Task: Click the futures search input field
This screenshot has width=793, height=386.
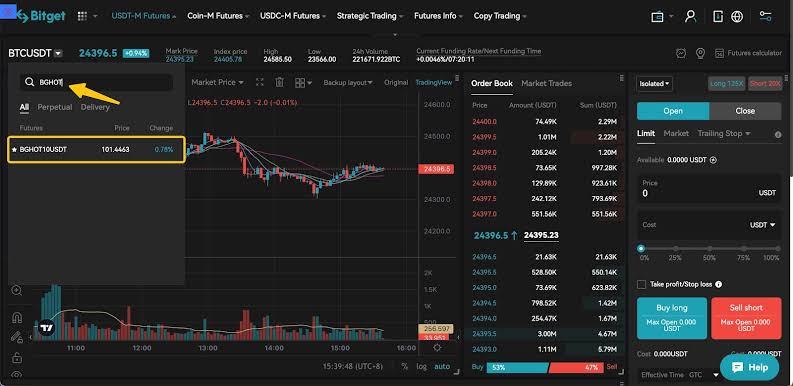Action: click(x=97, y=82)
